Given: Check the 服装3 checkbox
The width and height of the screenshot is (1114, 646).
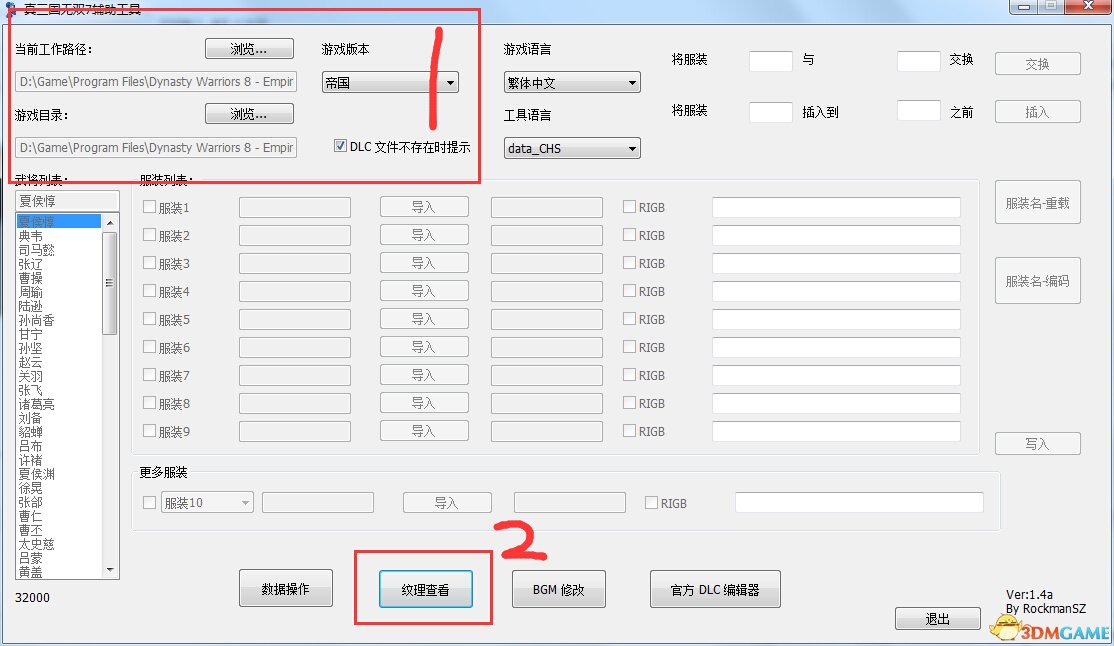Looking at the screenshot, I should click(x=149, y=263).
